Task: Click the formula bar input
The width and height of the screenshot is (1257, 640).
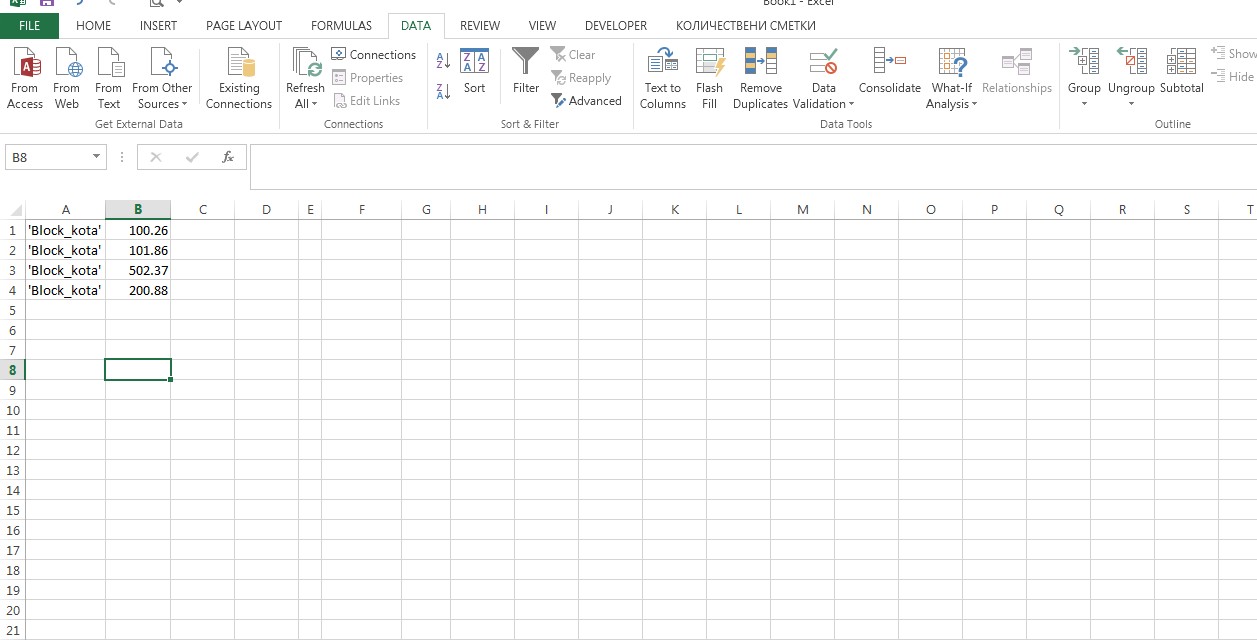Action: [752, 166]
